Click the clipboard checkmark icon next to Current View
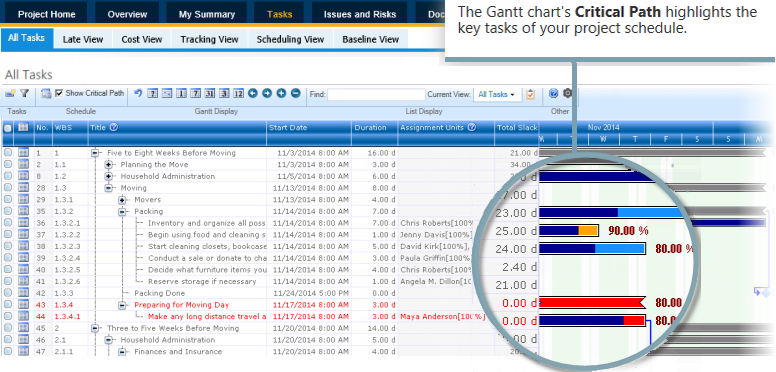This screenshot has width=776, height=372. point(531,94)
